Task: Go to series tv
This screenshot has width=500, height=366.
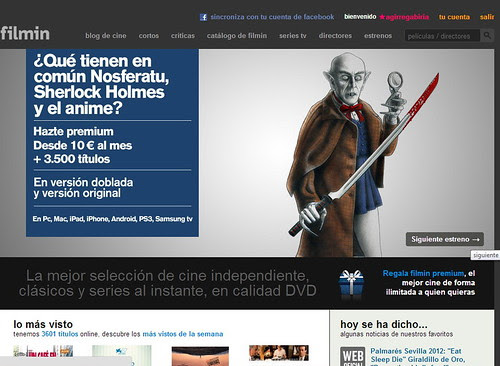Action: tap(293, 36)
